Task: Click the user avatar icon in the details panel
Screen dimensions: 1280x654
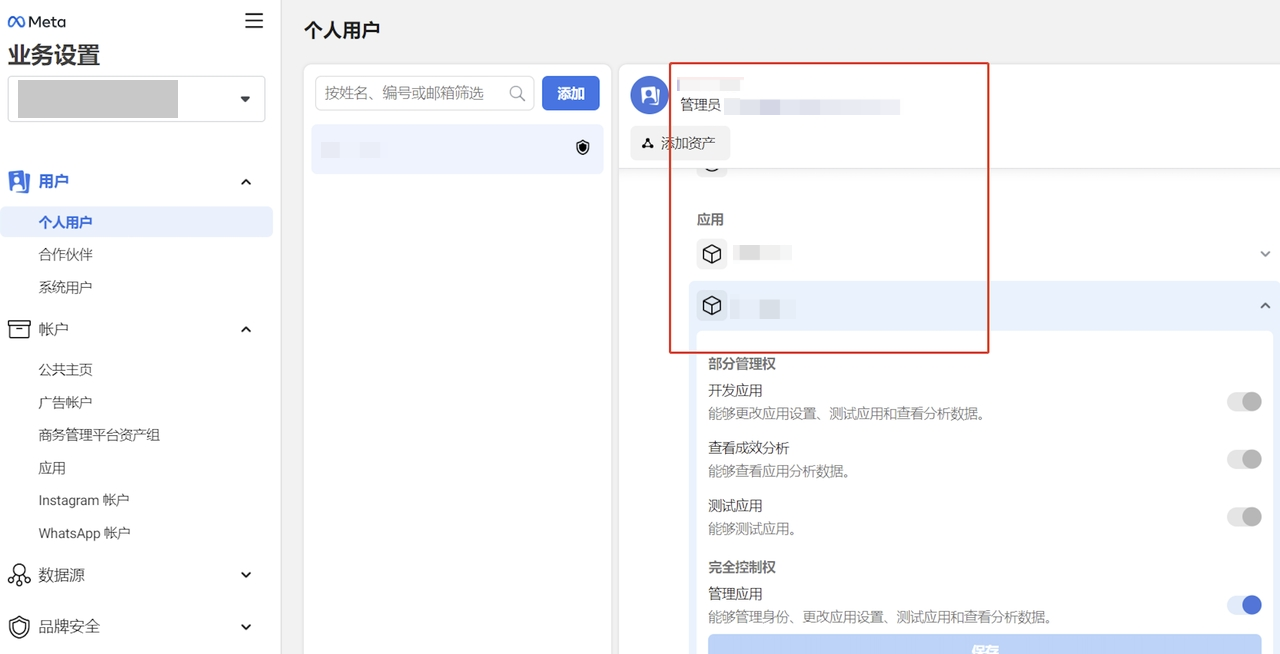Action: (x=649, y=95)
